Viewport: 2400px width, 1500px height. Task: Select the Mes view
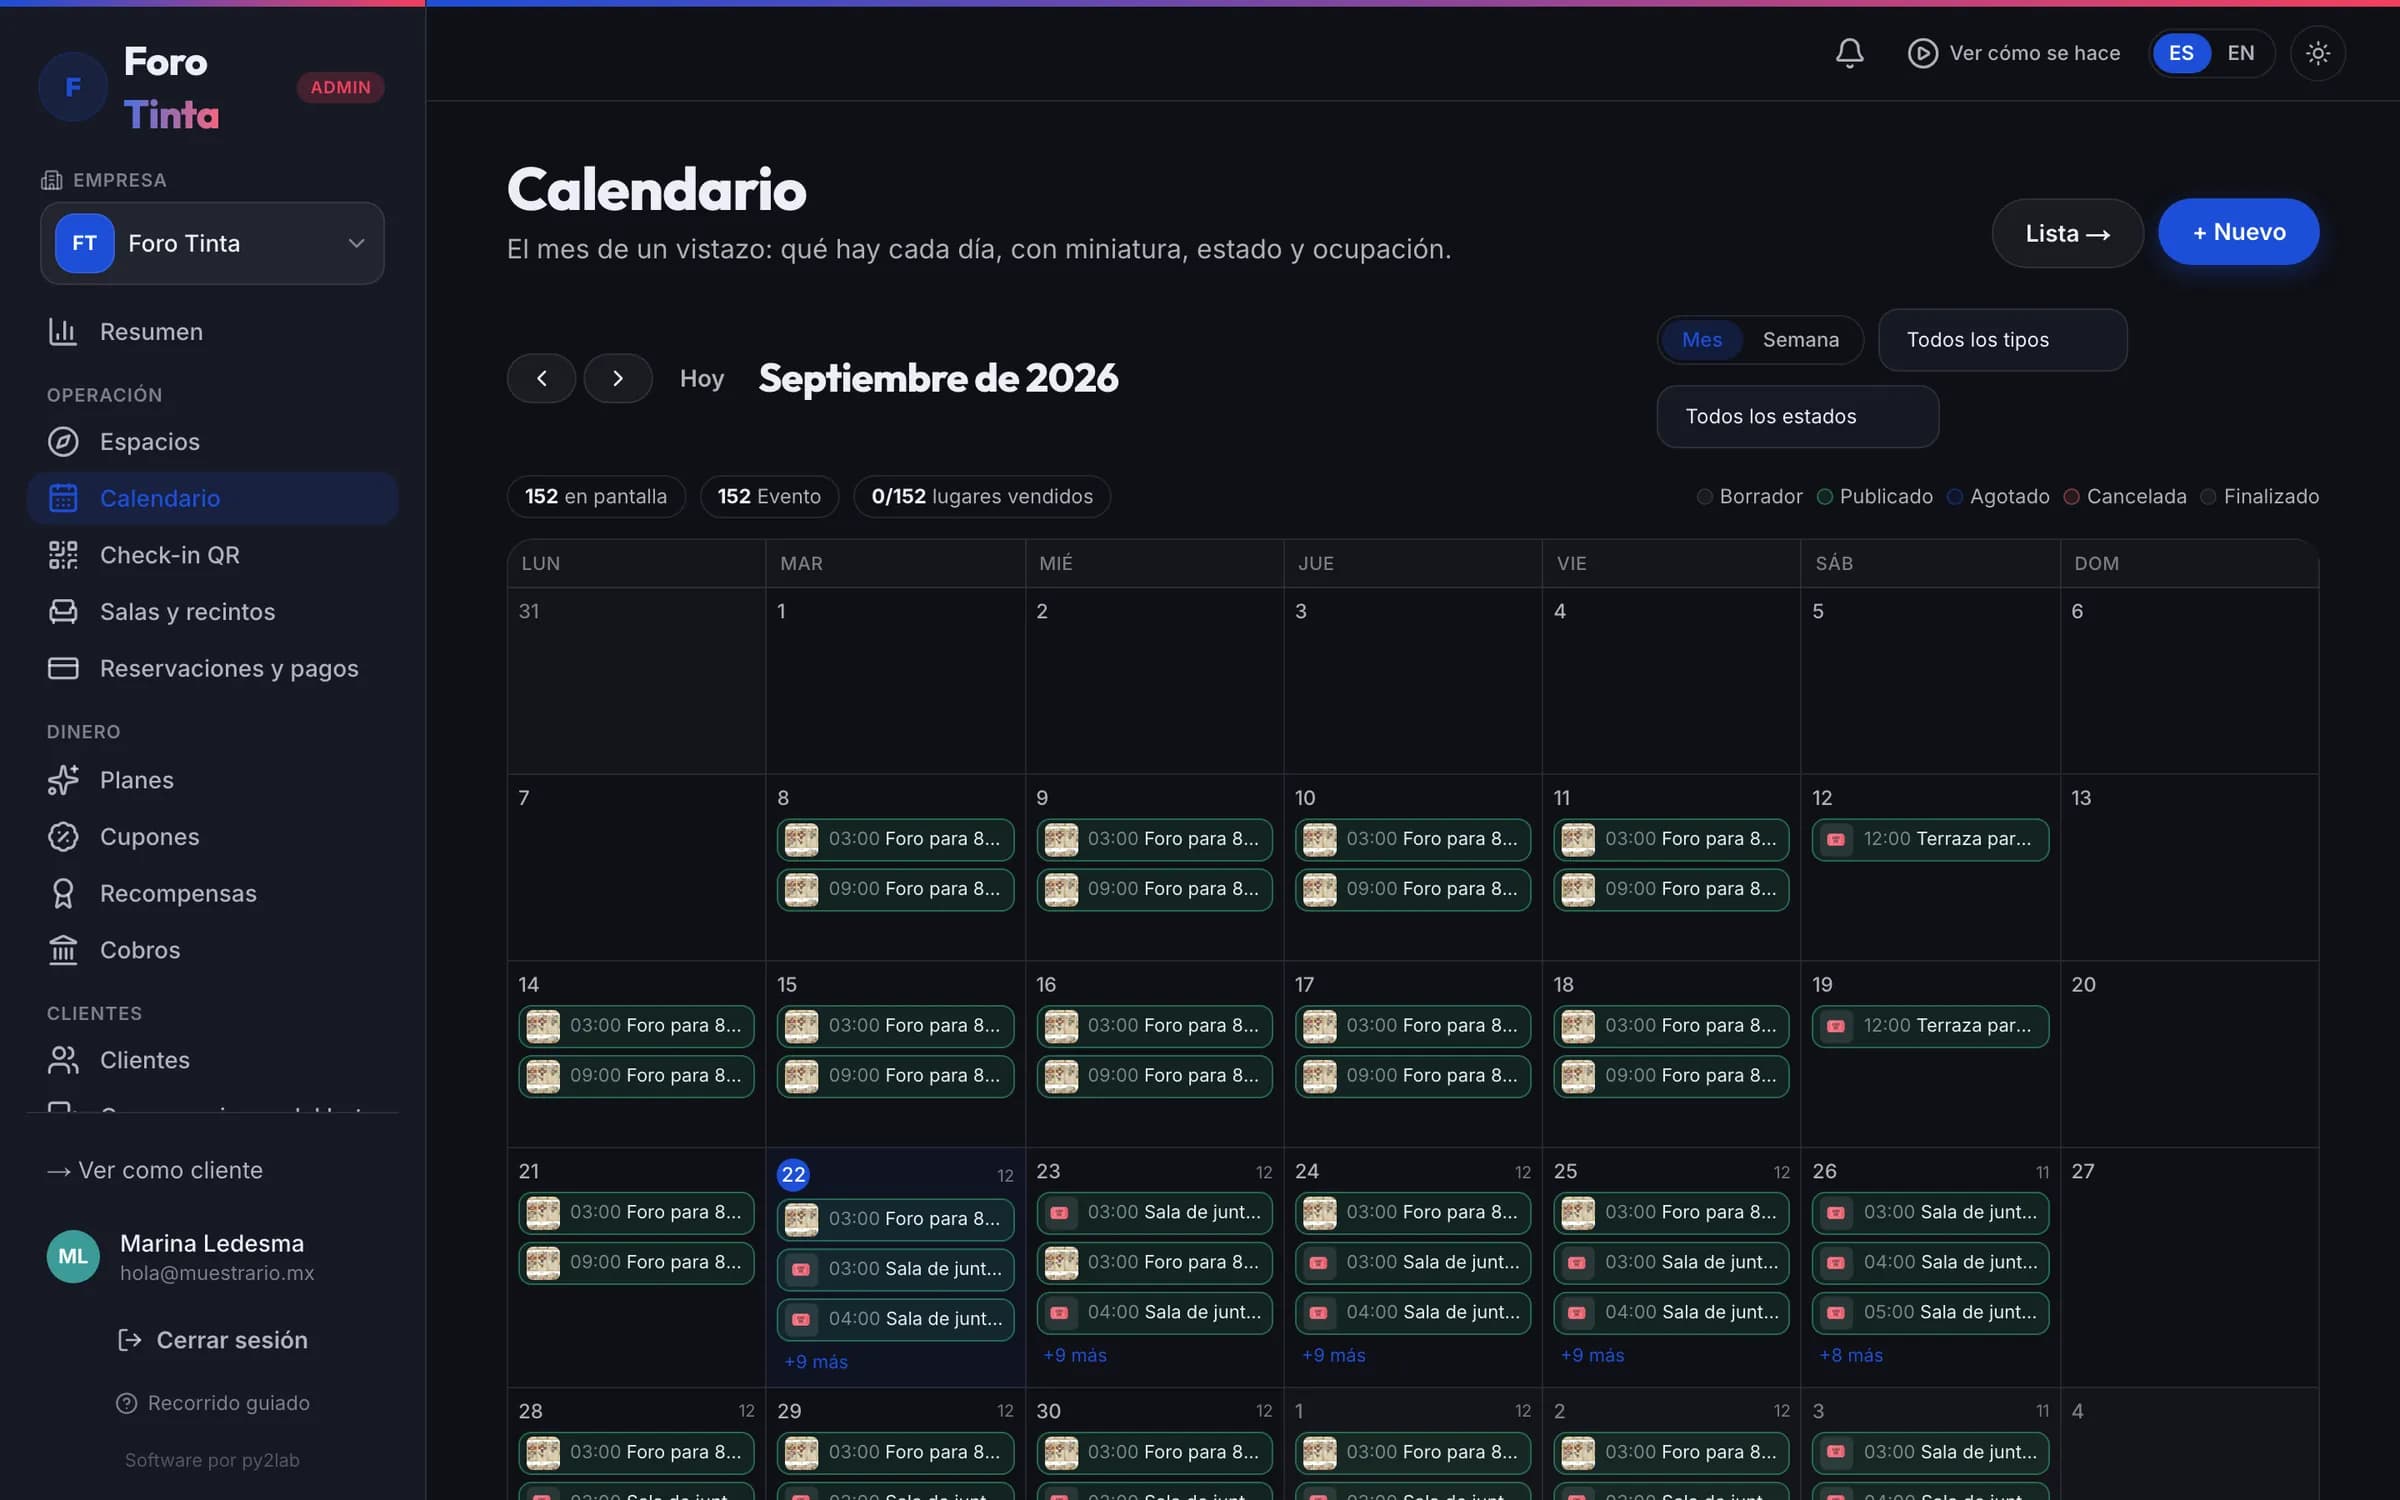click(1701, 339)
